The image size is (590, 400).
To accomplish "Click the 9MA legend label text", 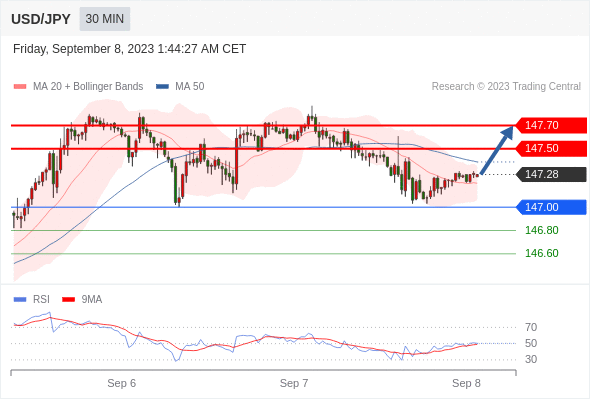I will pyautogui.click(x=92, y=300).
